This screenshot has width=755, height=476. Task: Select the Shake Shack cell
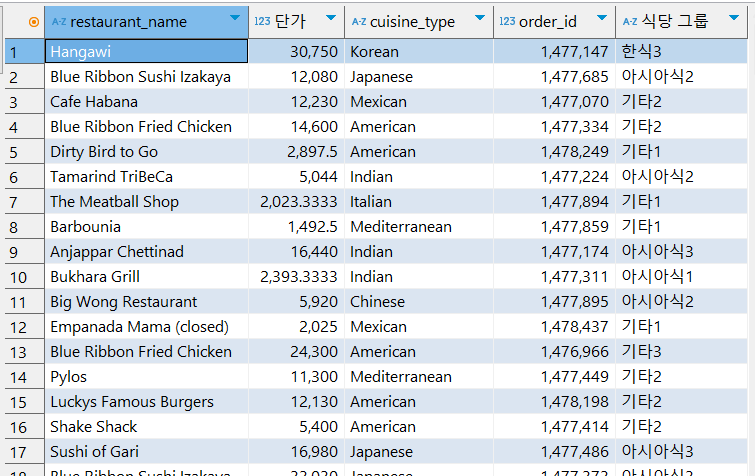(146, 427)
